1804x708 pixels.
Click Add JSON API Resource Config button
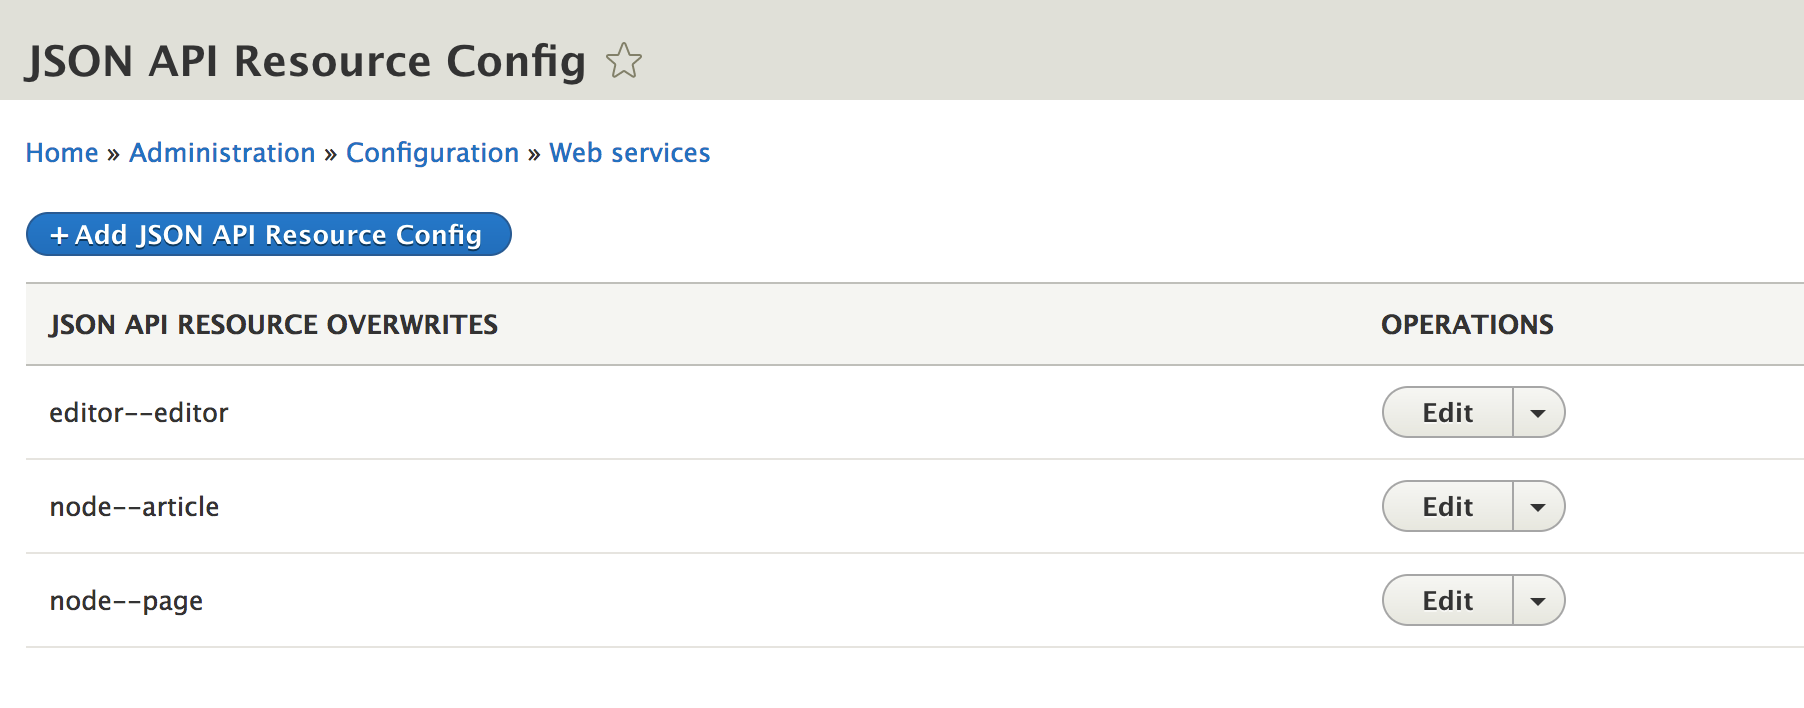pos(268,235)
